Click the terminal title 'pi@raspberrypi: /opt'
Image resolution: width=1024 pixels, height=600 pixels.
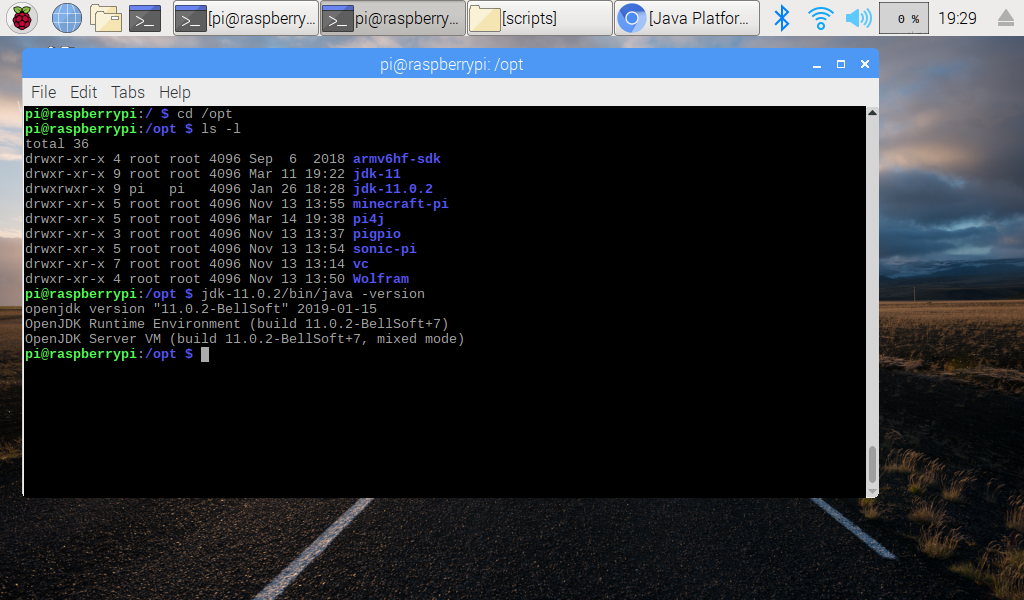451,65
